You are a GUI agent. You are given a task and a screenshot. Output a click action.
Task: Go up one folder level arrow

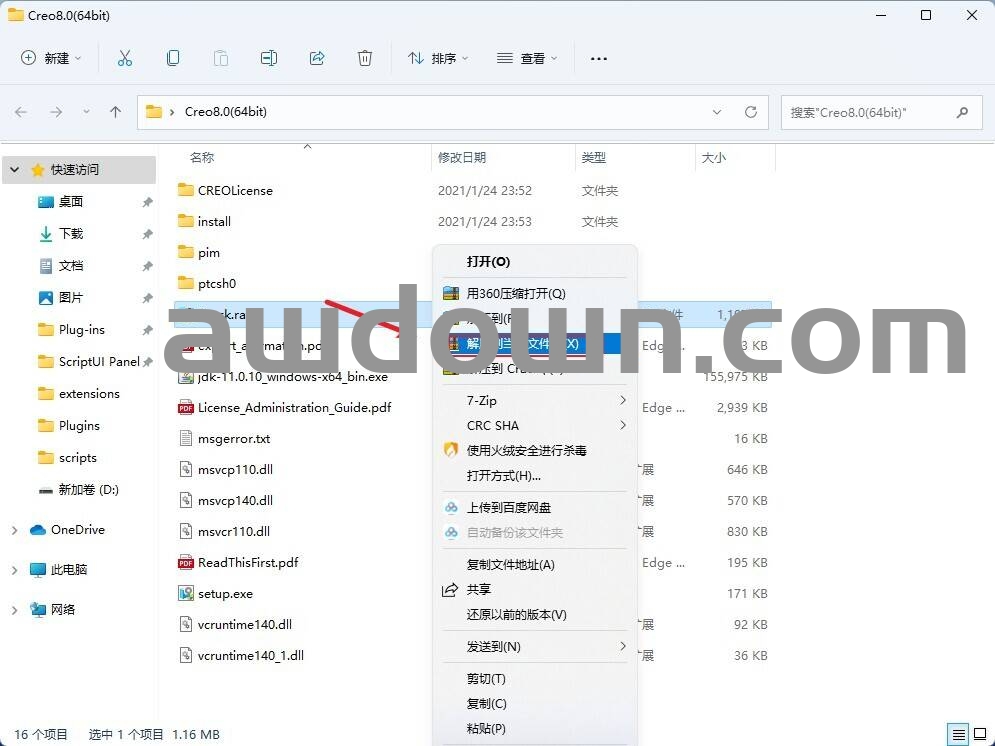[115, 112]
